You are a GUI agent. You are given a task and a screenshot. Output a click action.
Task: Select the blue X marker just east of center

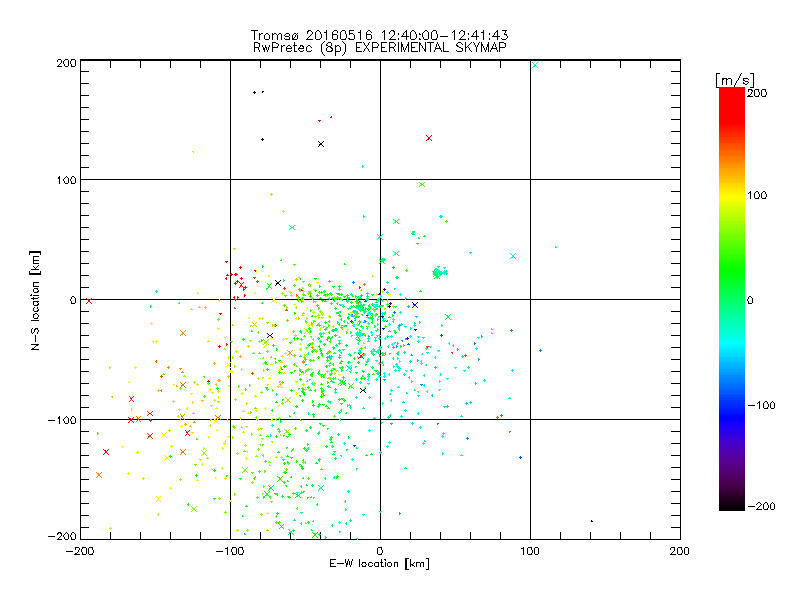(415, 305)
